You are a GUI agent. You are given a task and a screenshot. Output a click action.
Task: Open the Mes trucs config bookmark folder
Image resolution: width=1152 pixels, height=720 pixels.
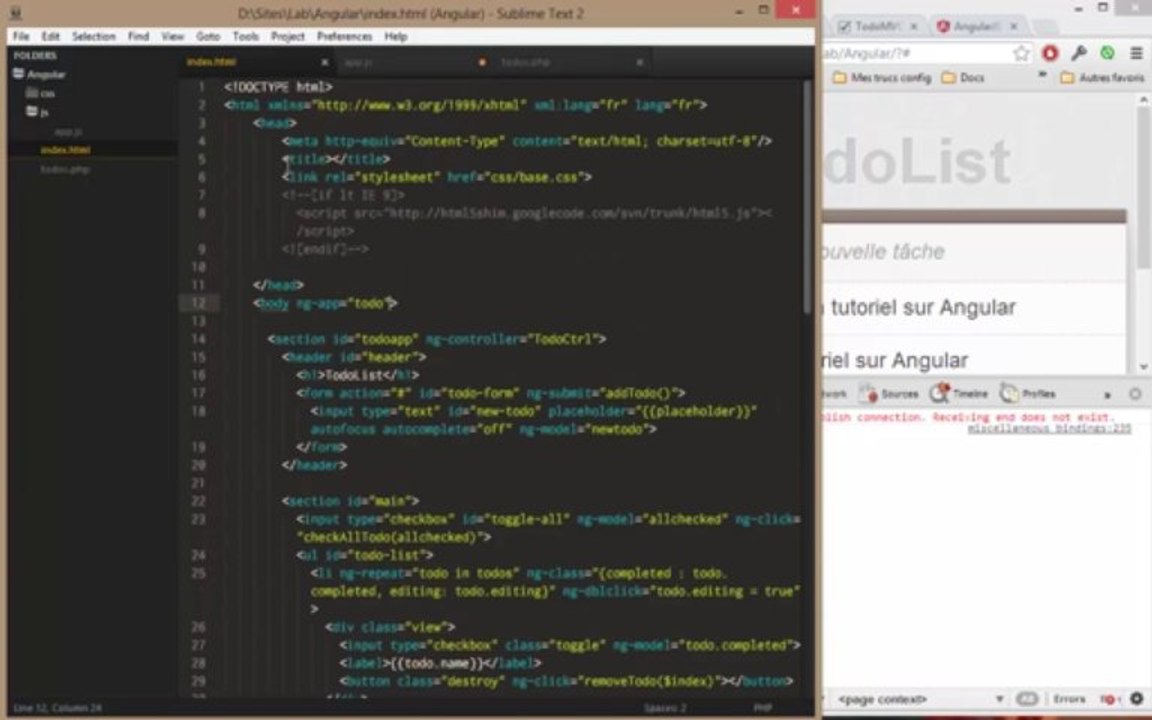882,77
